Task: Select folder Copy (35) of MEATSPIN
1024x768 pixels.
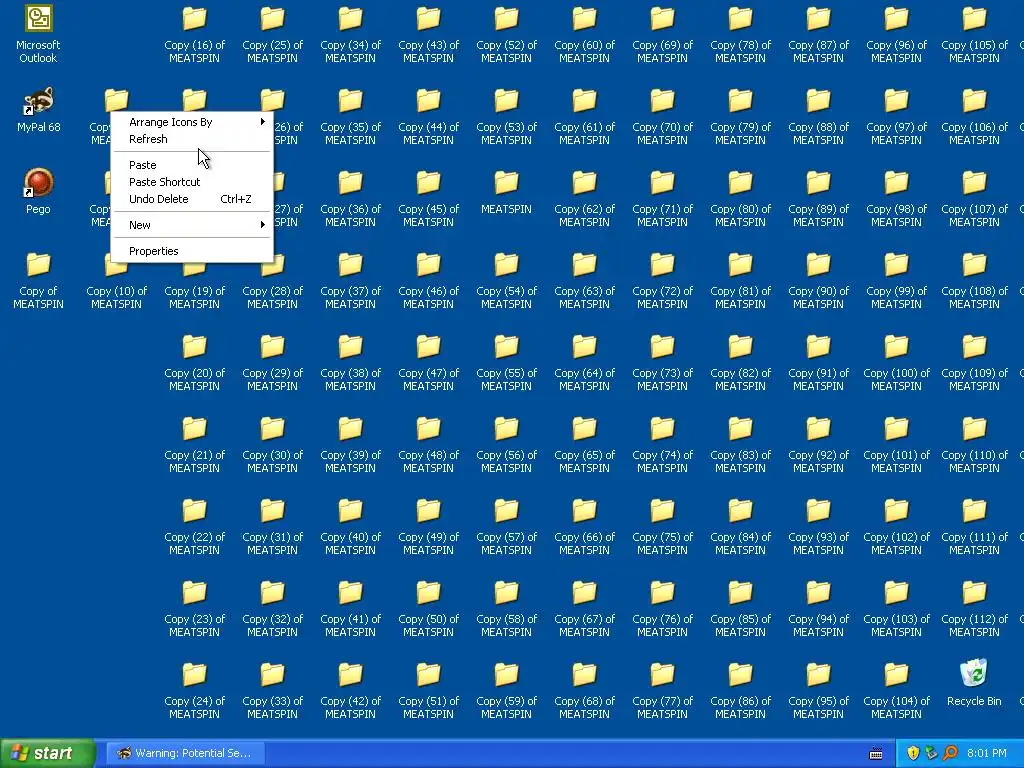Action: click(x=350, y=116)
